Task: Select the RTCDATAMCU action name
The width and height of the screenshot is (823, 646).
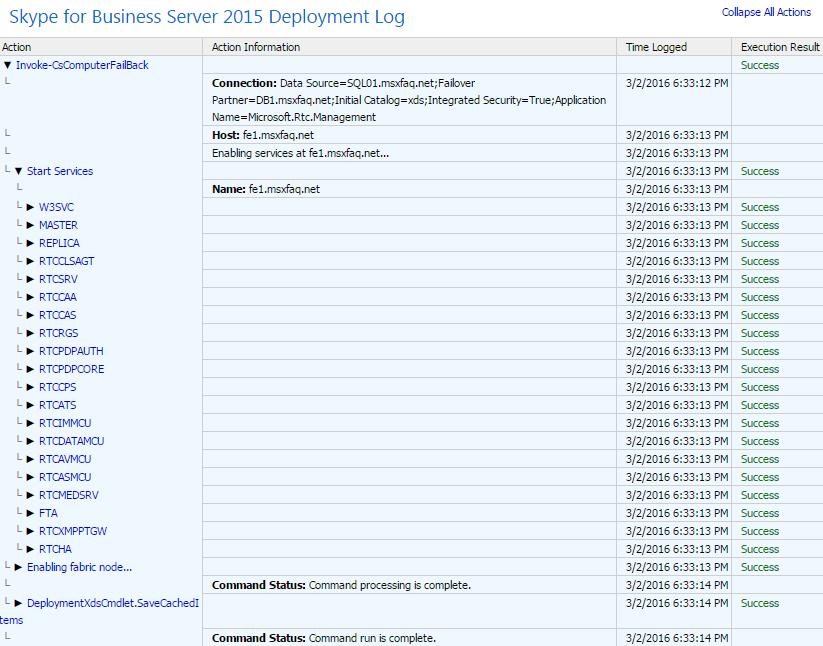Action: 71,441
